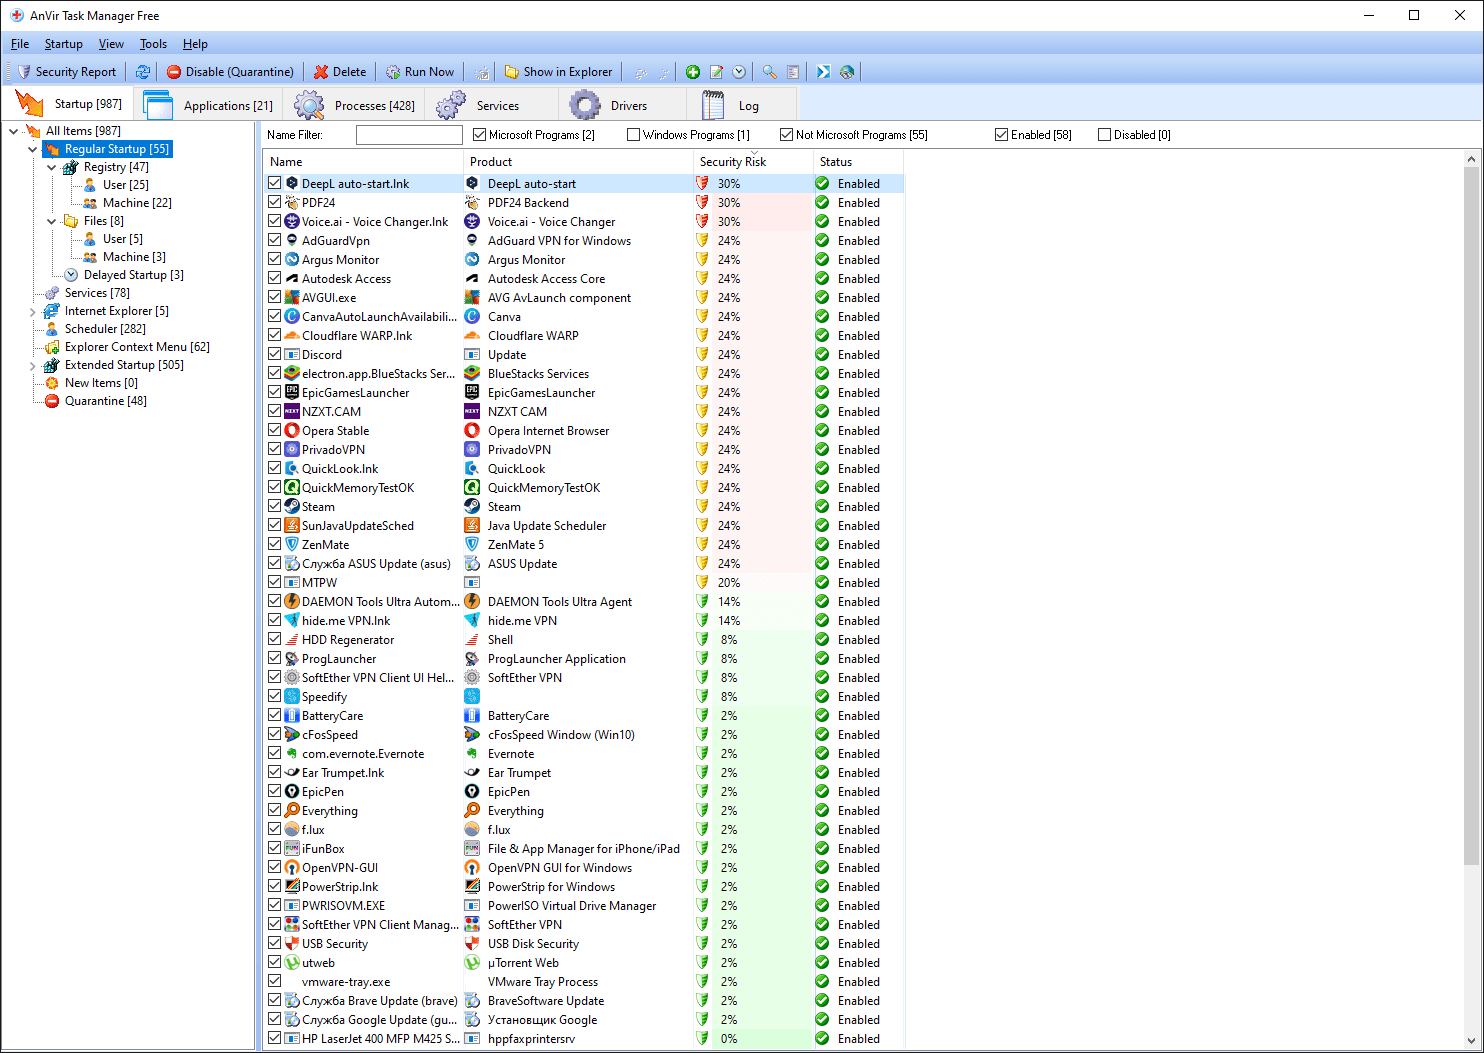Click the Security Report button
Screen dimensions: 1484x1053
pos(67,72)
